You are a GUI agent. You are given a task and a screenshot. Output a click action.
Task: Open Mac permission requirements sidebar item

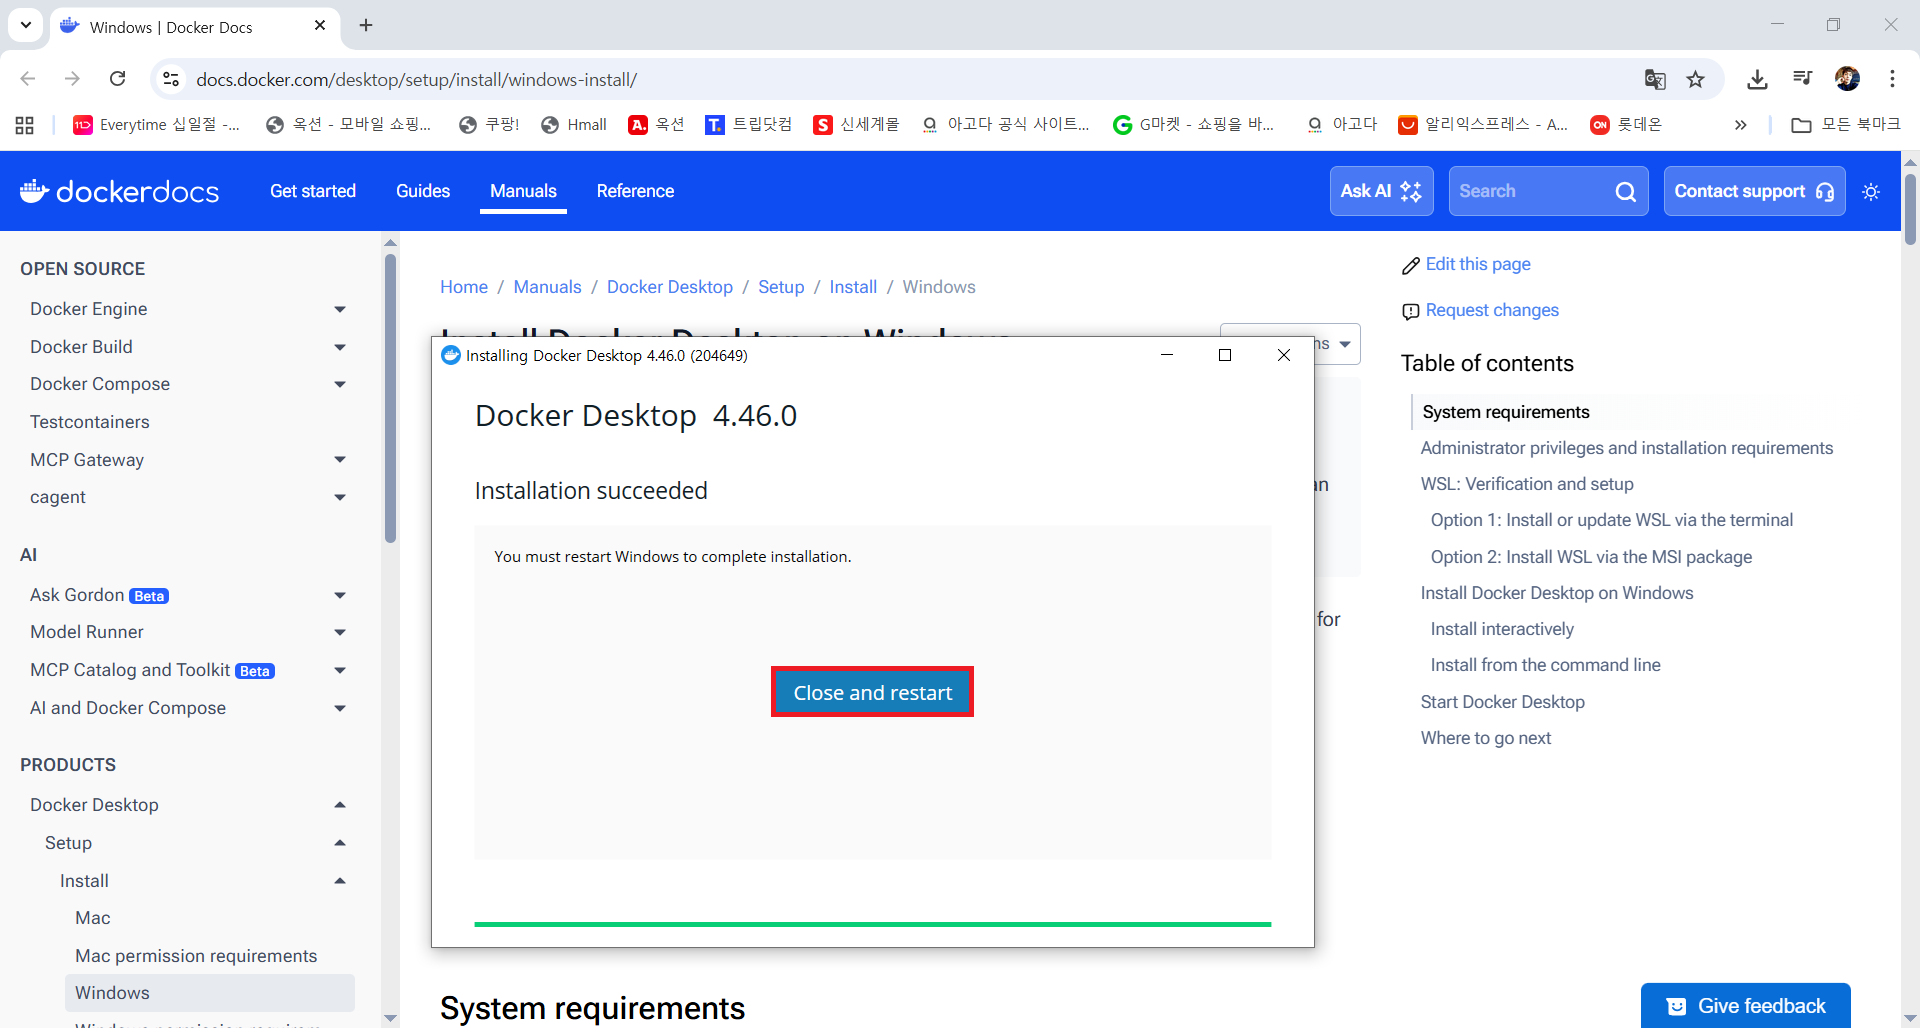coord(196,956)
